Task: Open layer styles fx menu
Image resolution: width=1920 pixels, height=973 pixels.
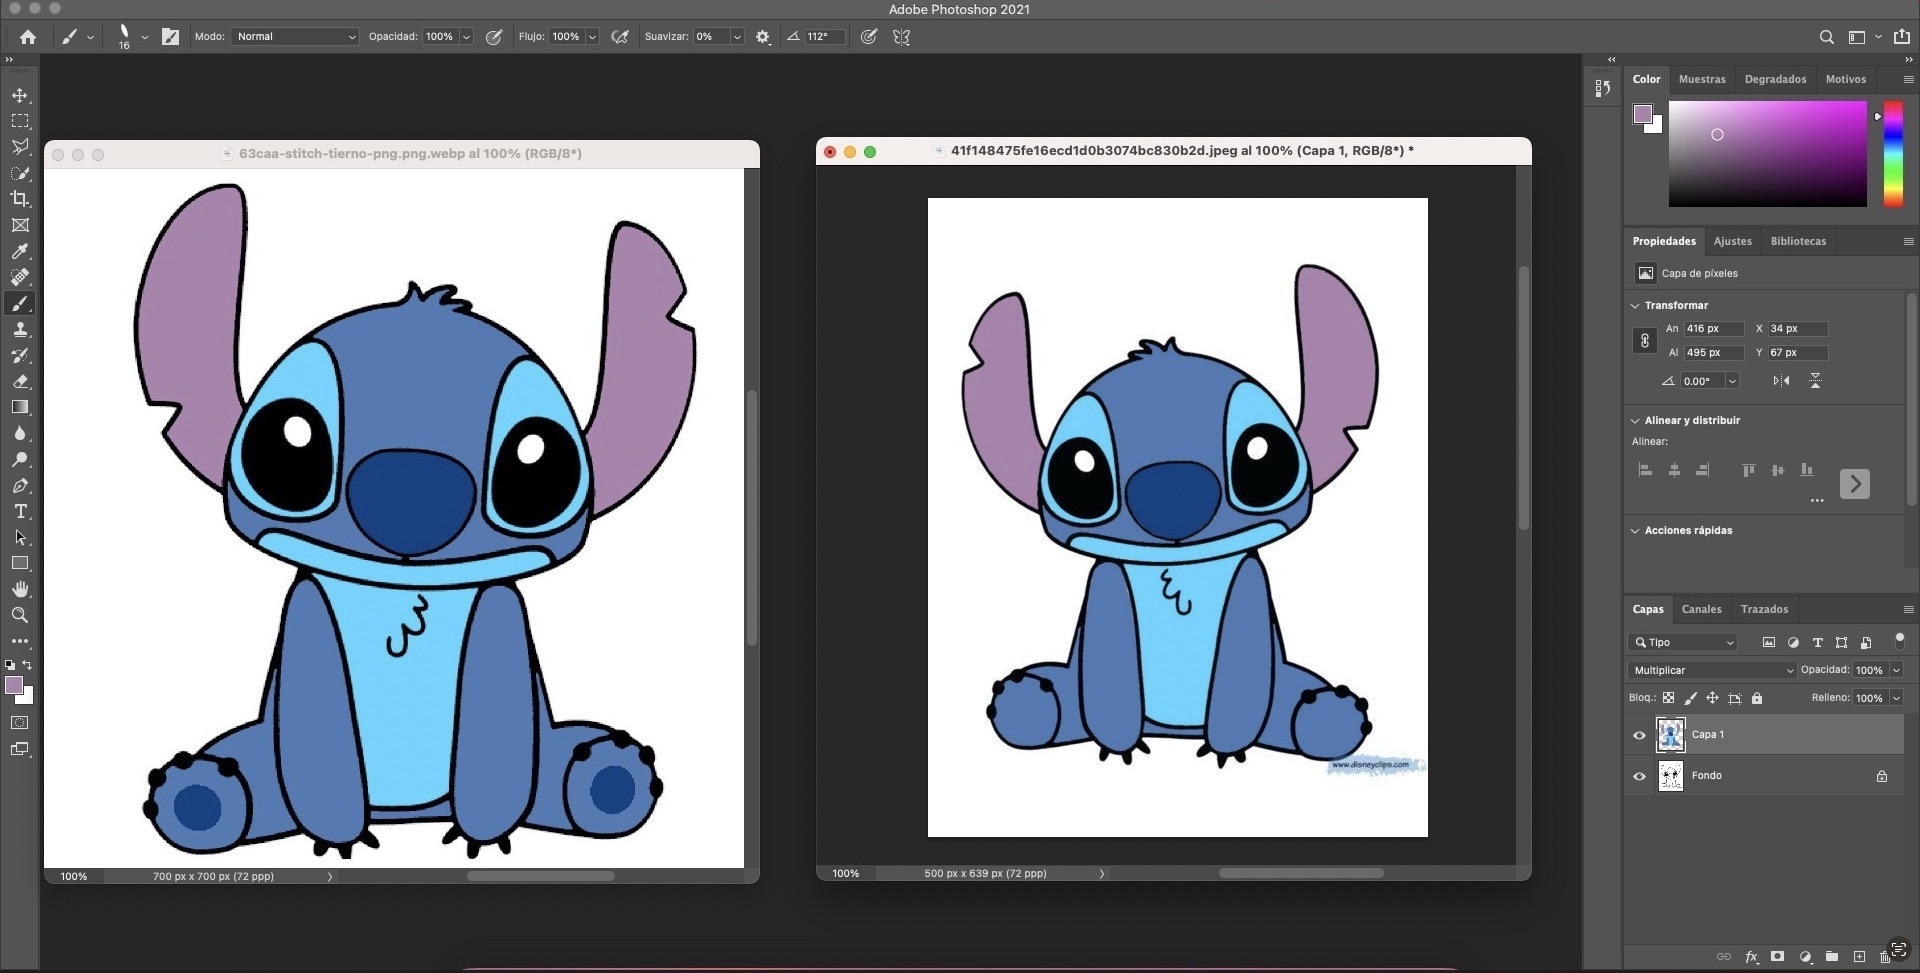Action: [1751, 957]
